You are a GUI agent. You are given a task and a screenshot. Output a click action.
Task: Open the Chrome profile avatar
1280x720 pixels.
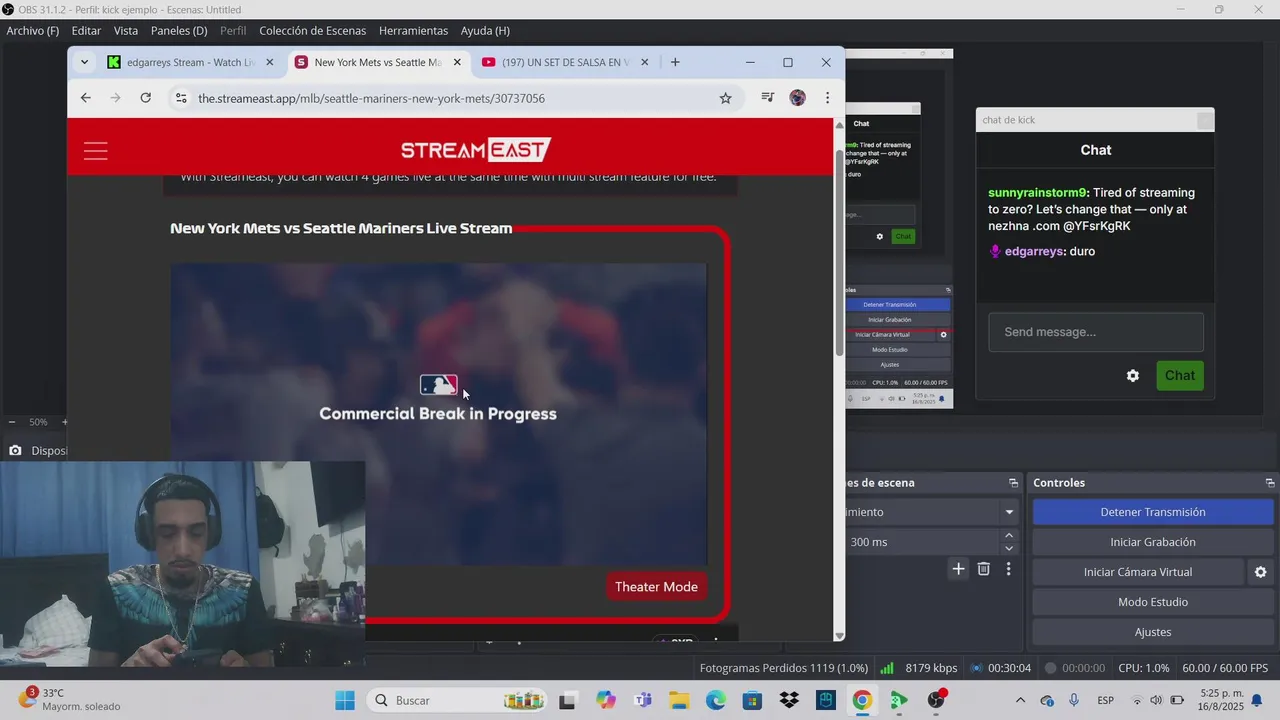point(797,98)
